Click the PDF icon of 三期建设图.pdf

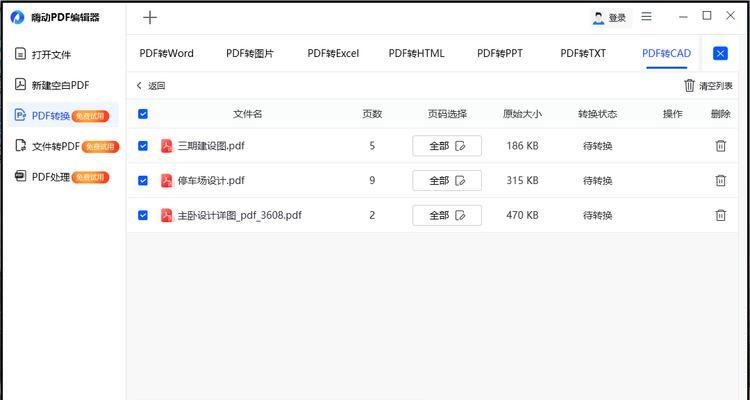(166, 146)
